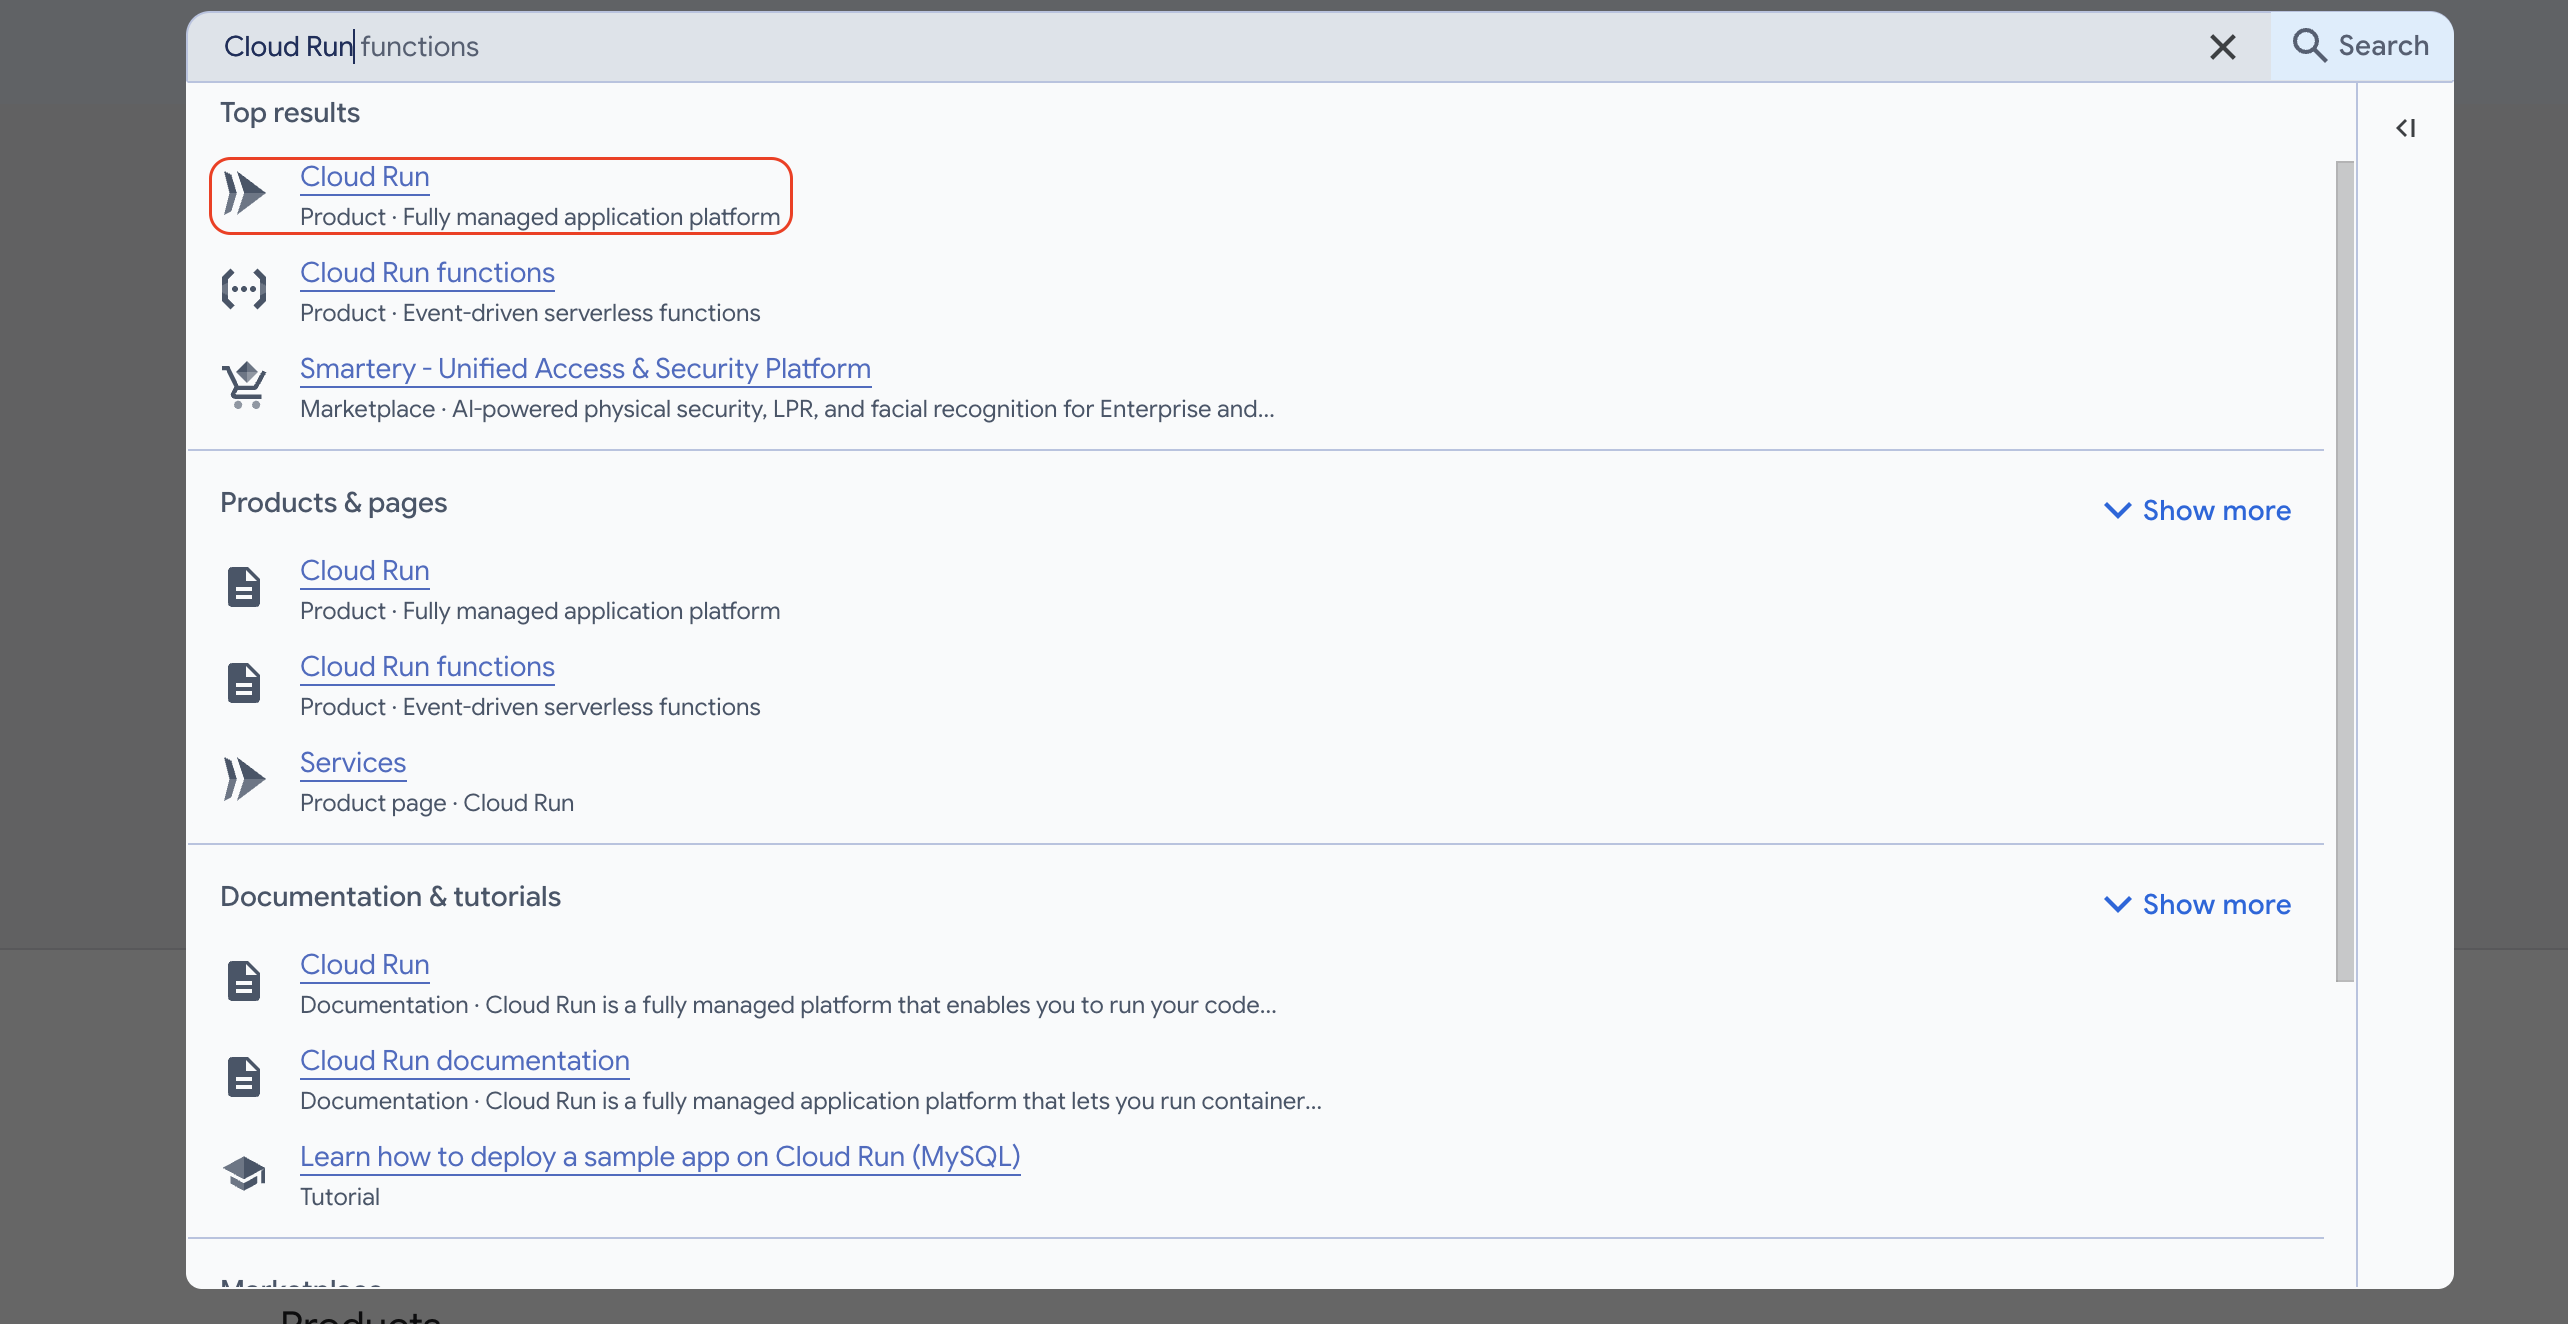Click the Smartery marketplace cart icon
This screenshot has height=1324, width=2568.
tap(244, 385)
